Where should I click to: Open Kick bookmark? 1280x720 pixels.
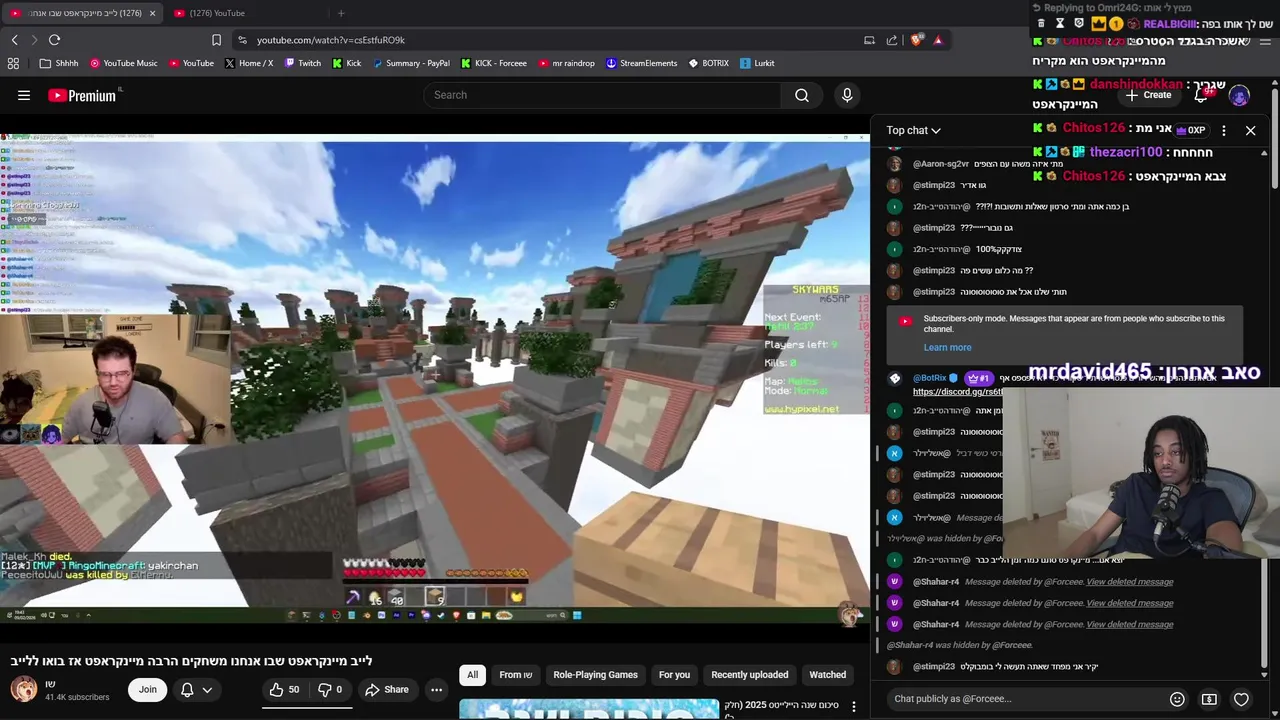(347, 63)
